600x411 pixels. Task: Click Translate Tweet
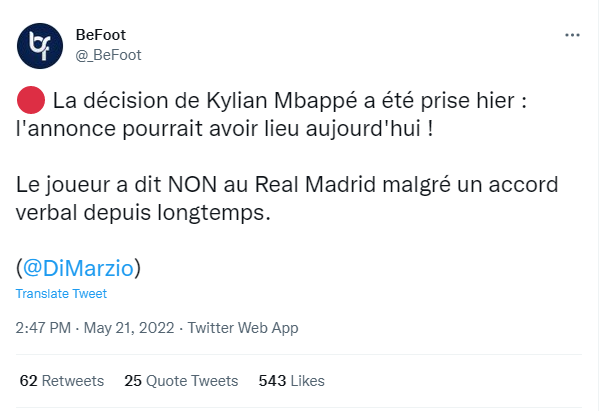coord(61,294)
